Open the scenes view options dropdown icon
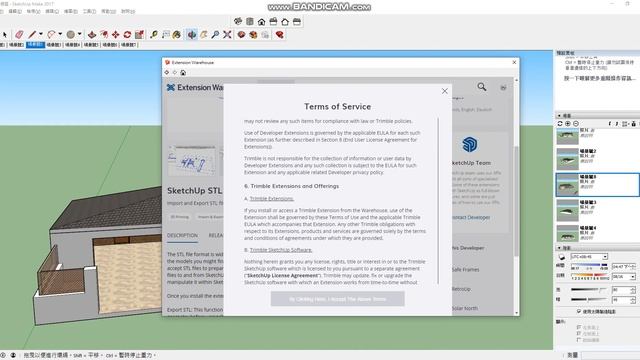 [x=625, y=124]
